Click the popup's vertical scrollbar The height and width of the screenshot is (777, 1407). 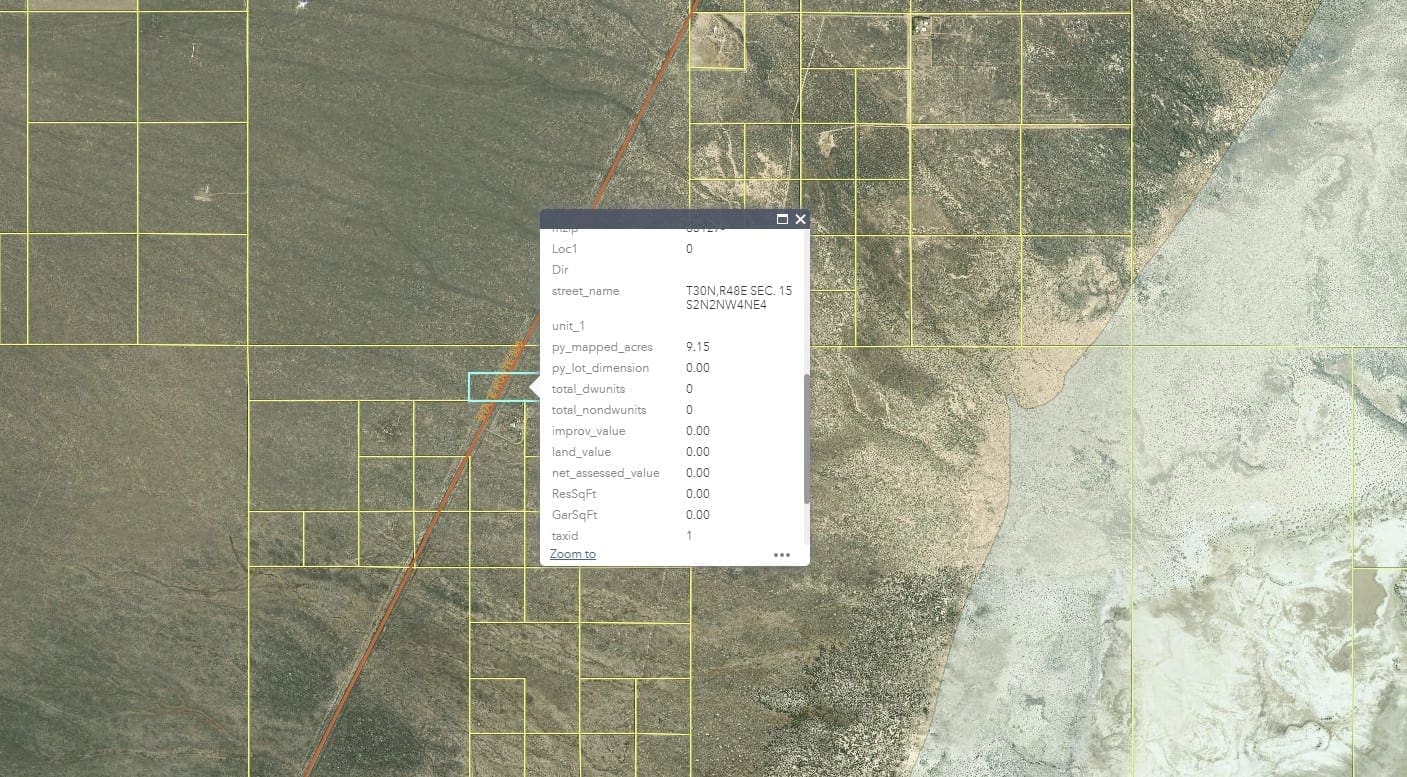click(806, 439)
